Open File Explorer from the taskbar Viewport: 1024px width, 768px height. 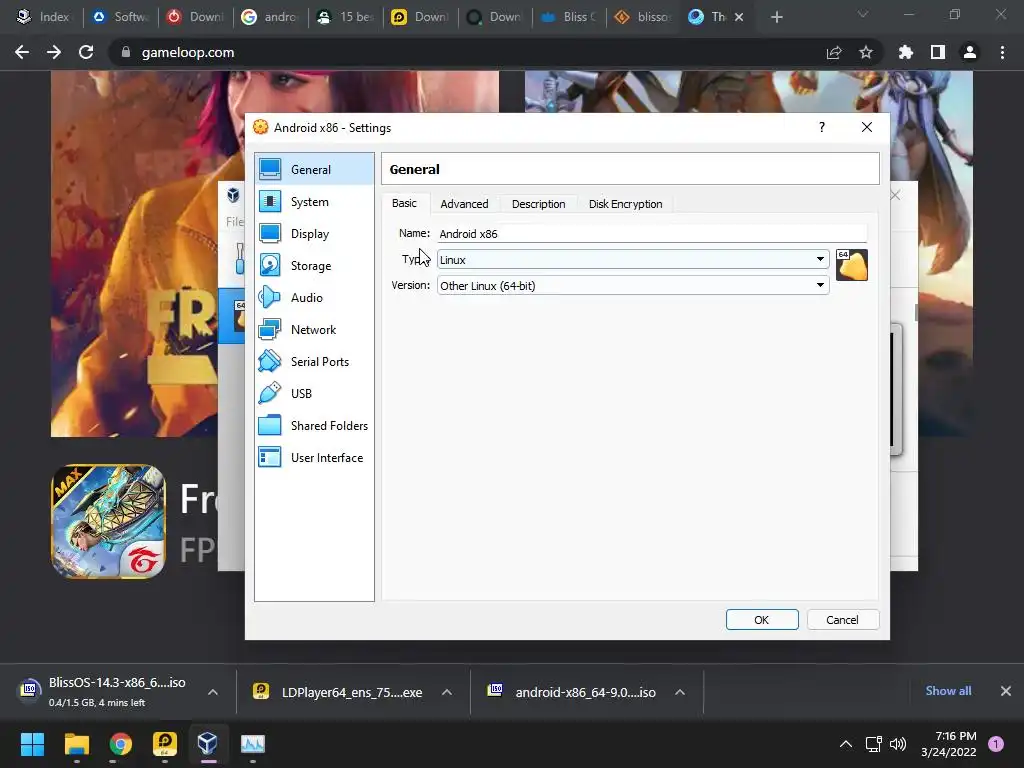(76, 744)
